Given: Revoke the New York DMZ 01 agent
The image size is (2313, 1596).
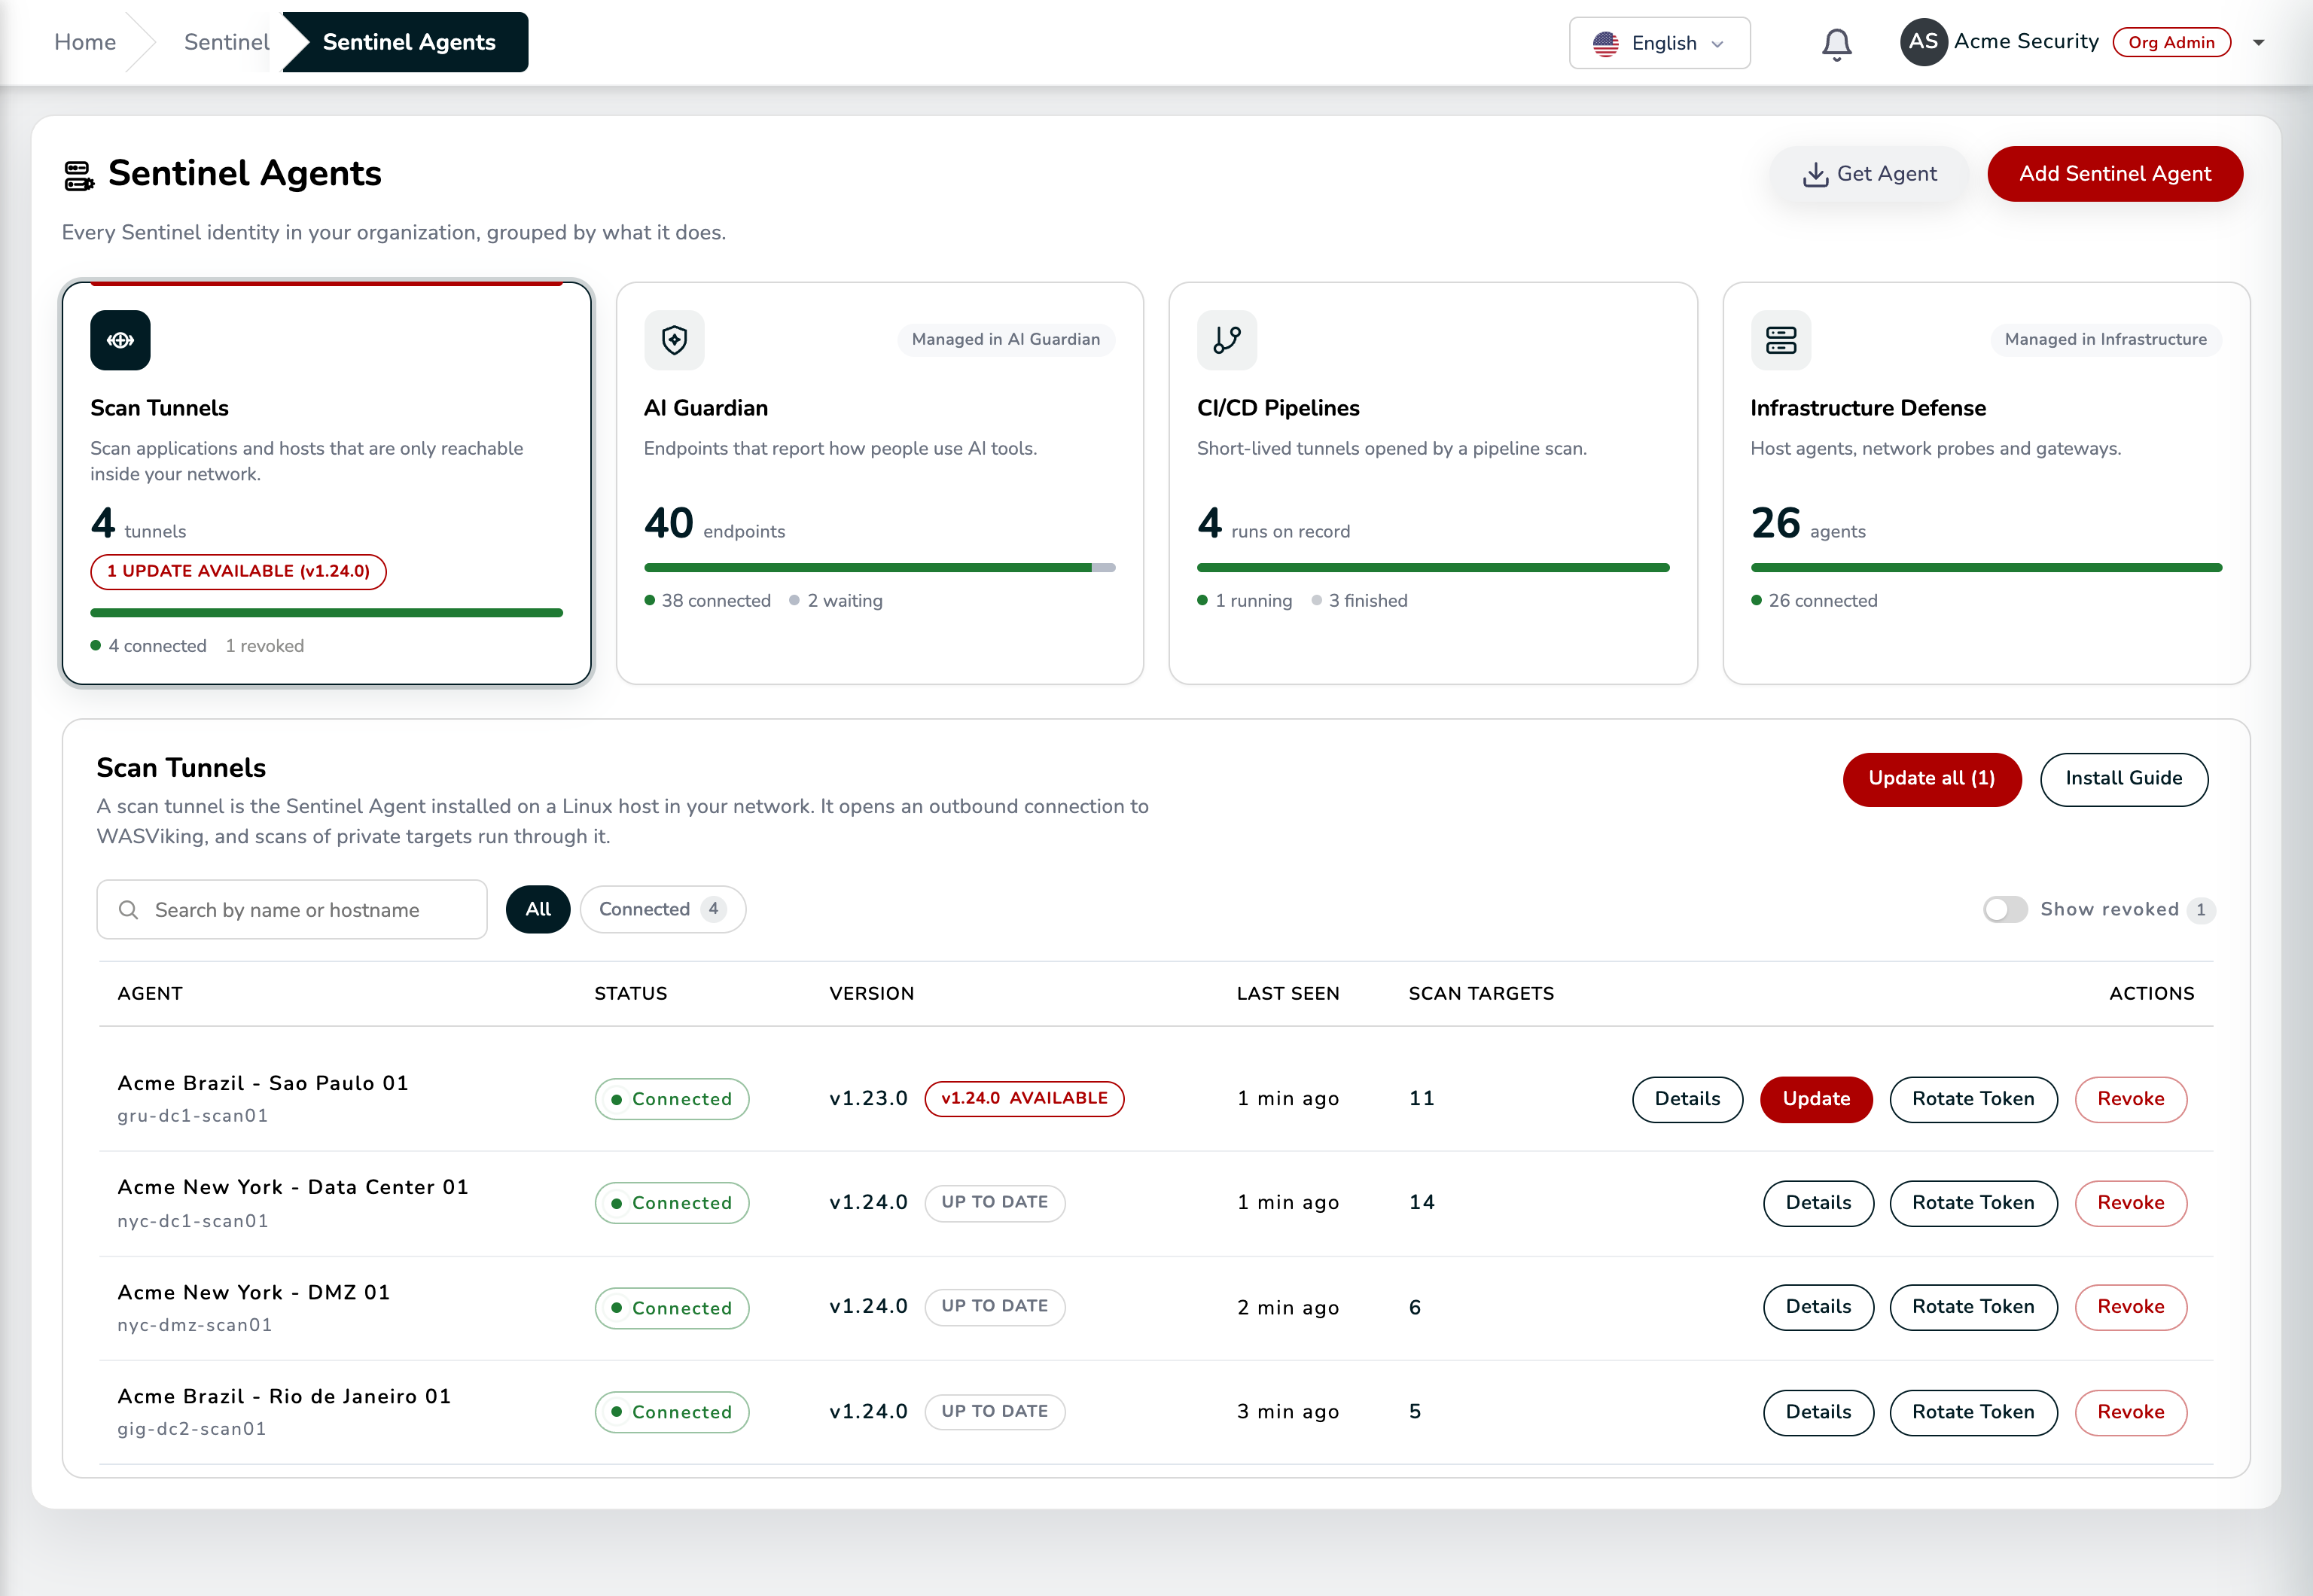Looking at the screenshot, I should click(x=2131, y=1307).
